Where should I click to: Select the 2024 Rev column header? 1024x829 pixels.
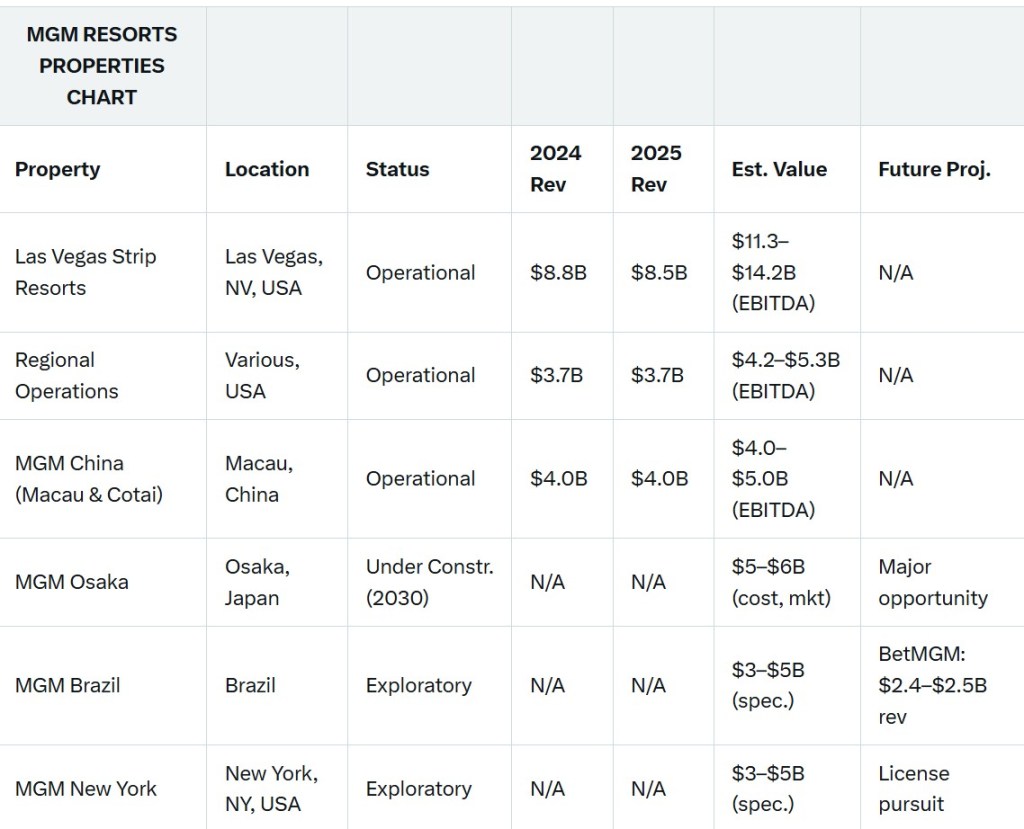point(555,169)
